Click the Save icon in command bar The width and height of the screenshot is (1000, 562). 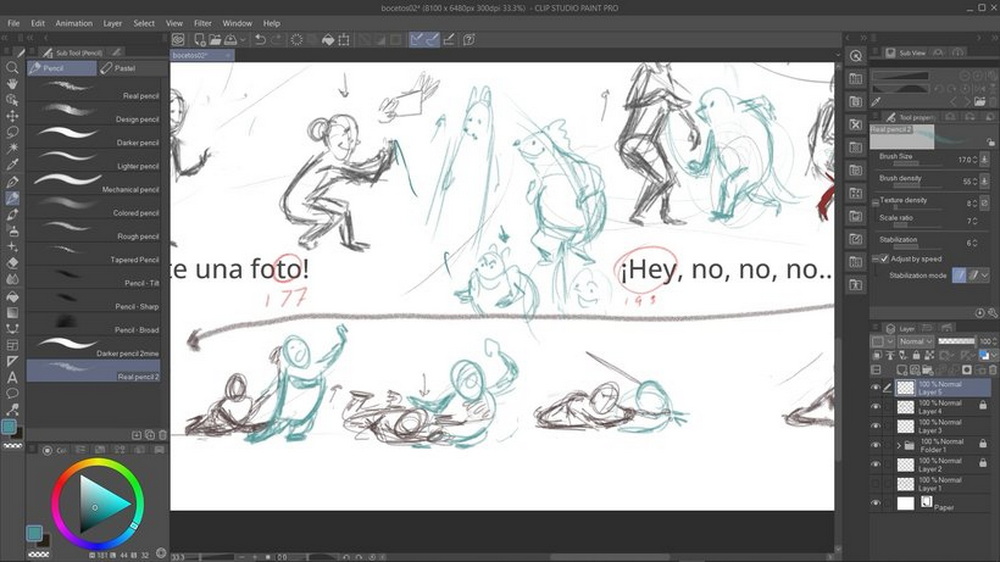[231, 40]
